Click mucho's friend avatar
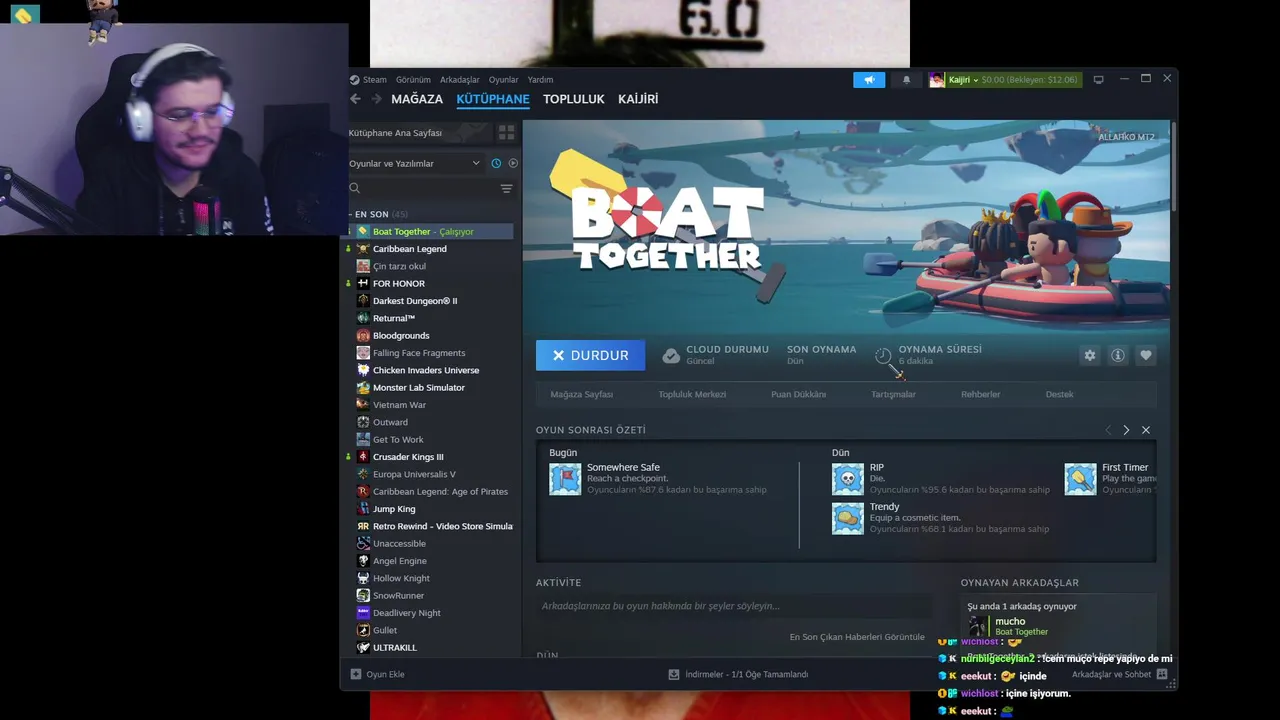 [978, 627]
